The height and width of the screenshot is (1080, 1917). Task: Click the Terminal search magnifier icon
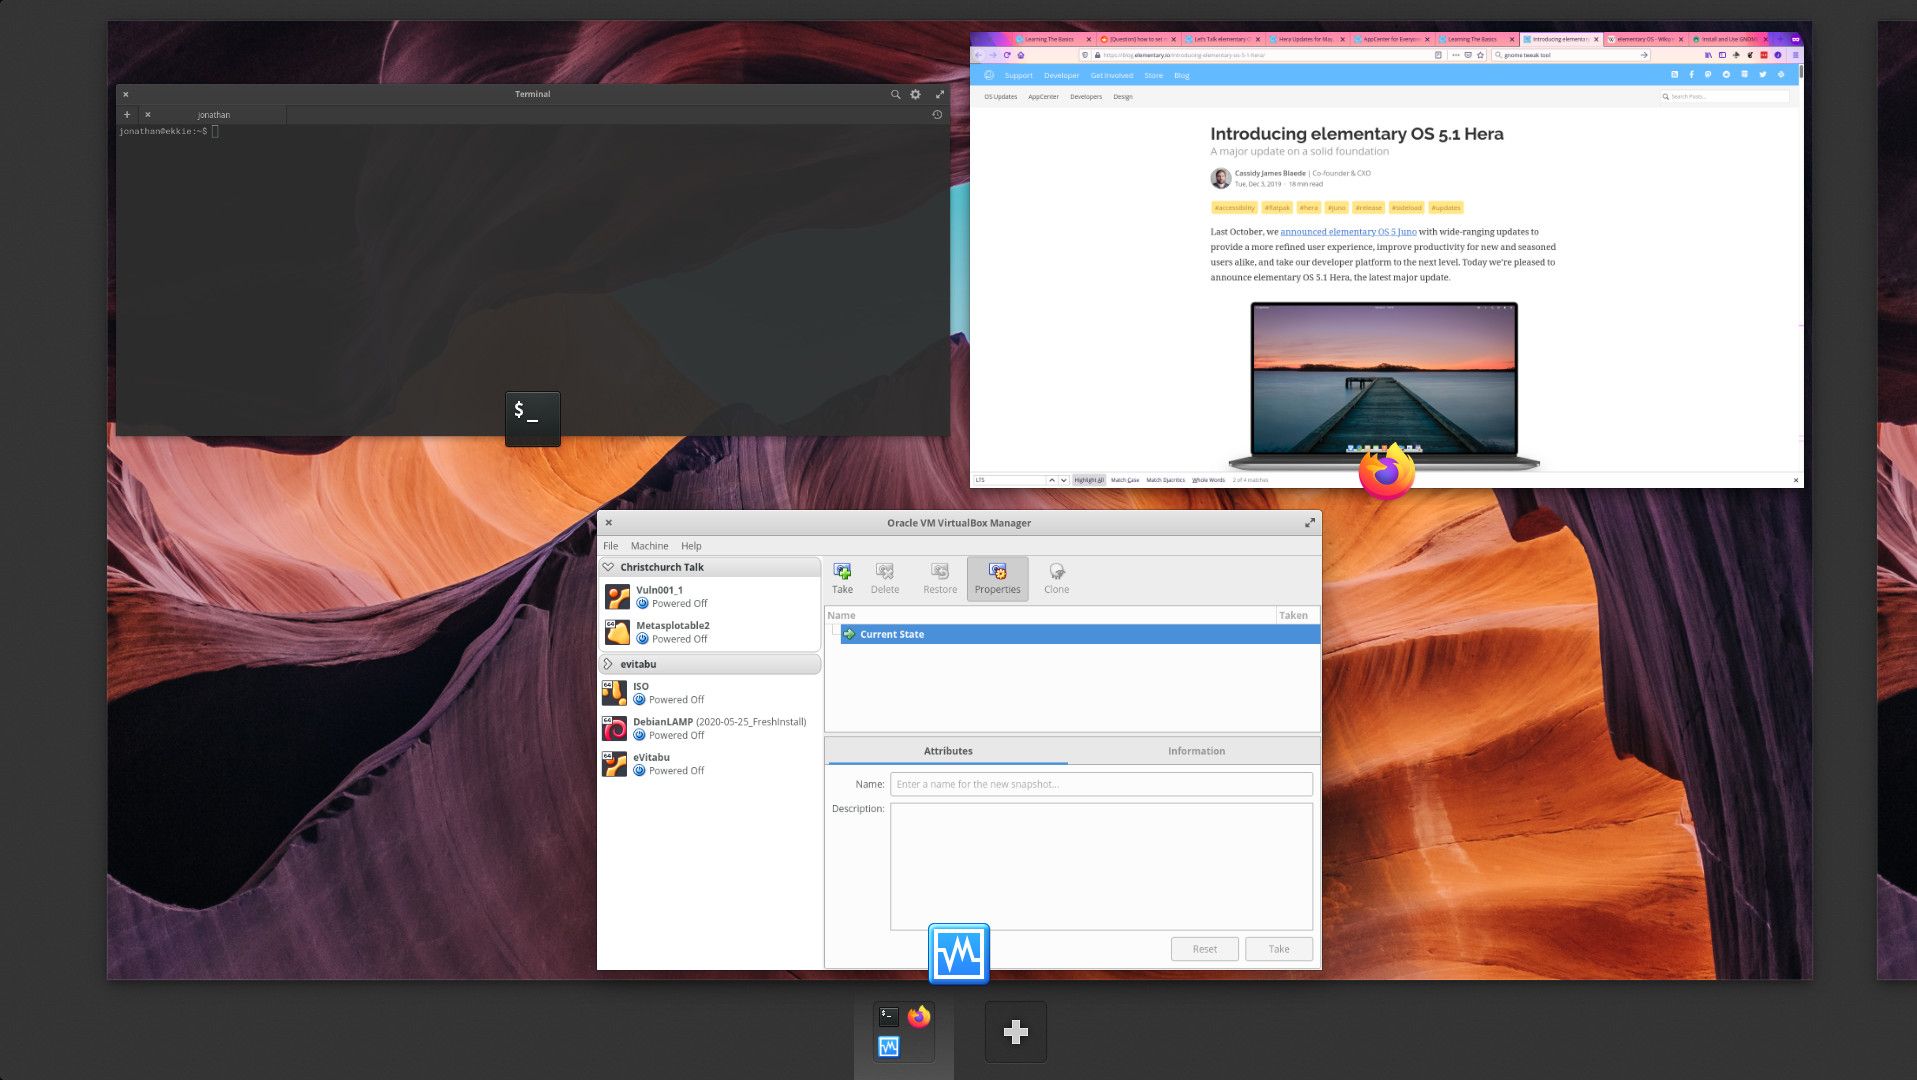tap(895, 94)
